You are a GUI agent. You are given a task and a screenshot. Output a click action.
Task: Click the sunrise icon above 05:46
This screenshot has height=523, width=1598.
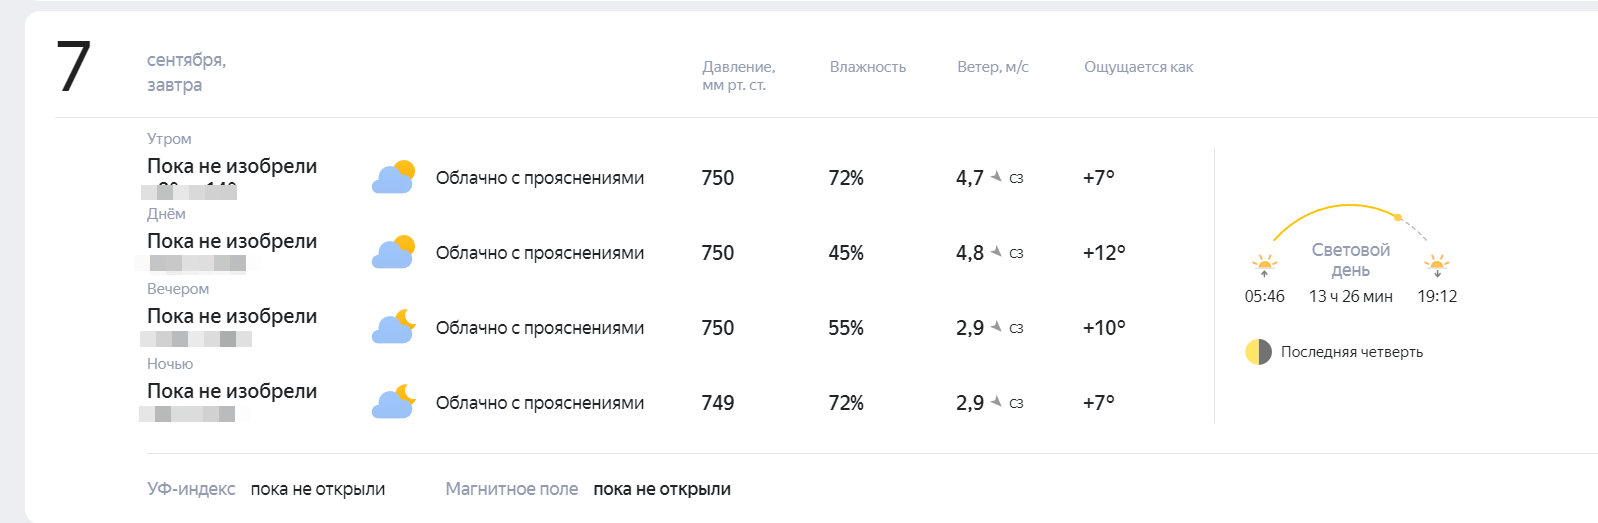pyautogui.click(x=1264, y=266)
